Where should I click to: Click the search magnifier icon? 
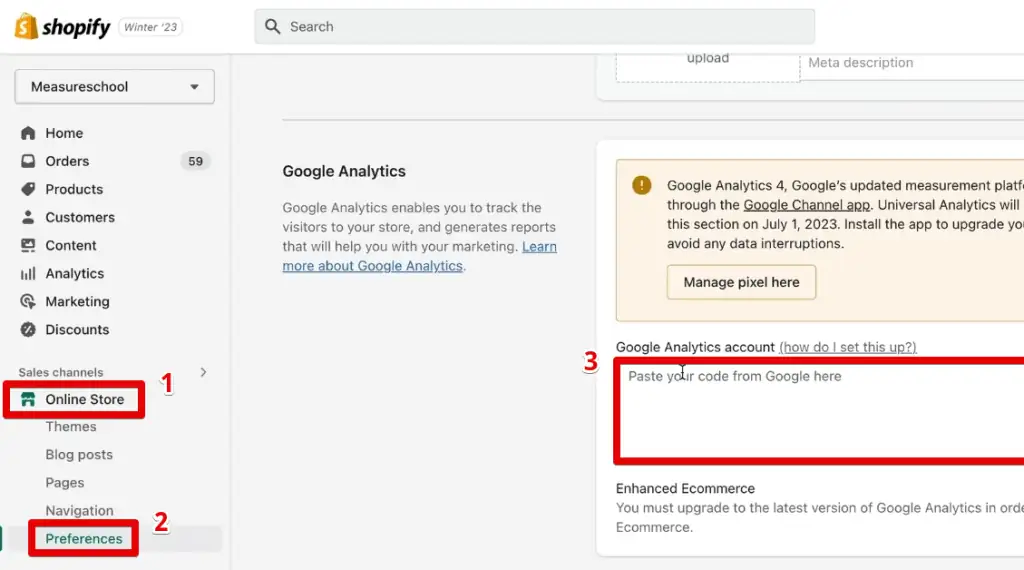point(273,27)
